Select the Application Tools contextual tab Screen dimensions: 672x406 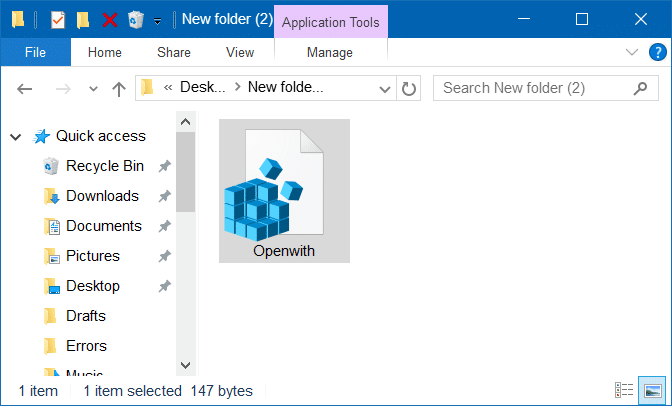click(x=331, y=22)
